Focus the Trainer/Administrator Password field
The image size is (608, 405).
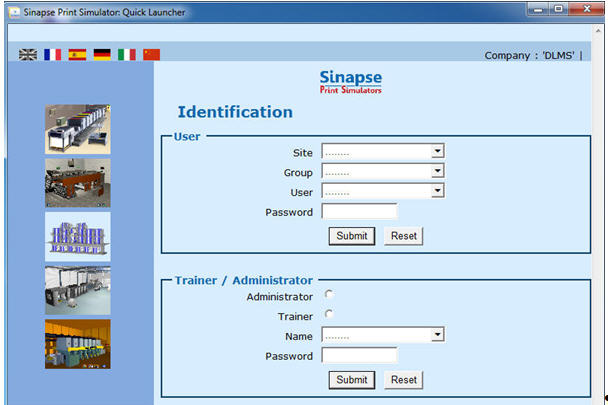(x=359, y=356)
